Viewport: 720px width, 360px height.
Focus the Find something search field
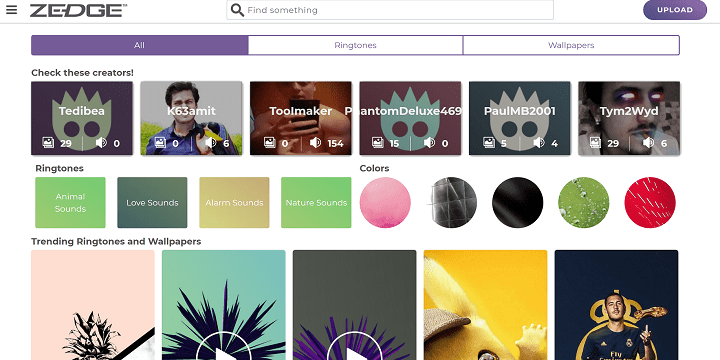click(x=390, y=10)
